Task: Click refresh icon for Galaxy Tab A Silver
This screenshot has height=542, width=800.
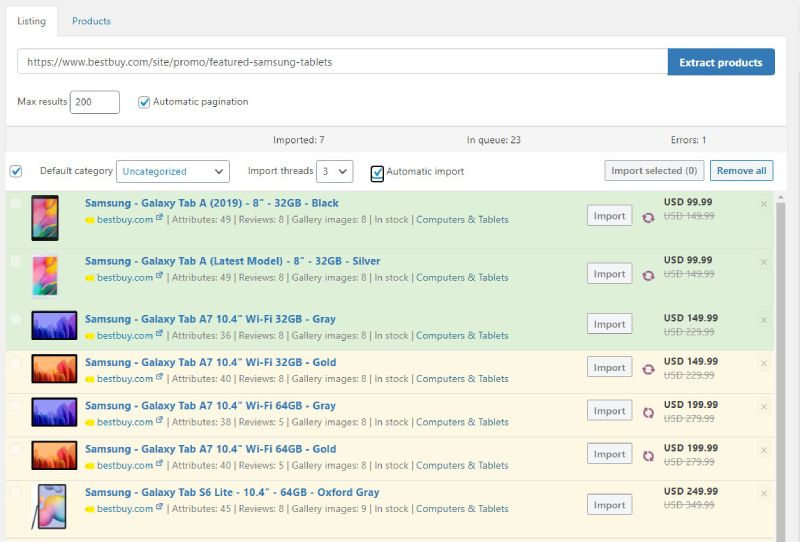Action: (648, 275)
